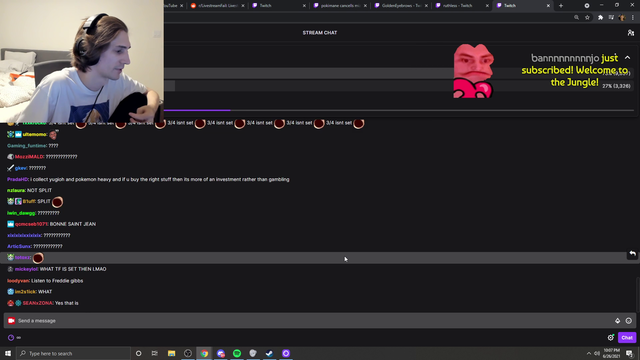The width and height of the screenshot is (640, 360).
Task: Click username Gaming_funtime in chat
Action: [x=27, y=146]
